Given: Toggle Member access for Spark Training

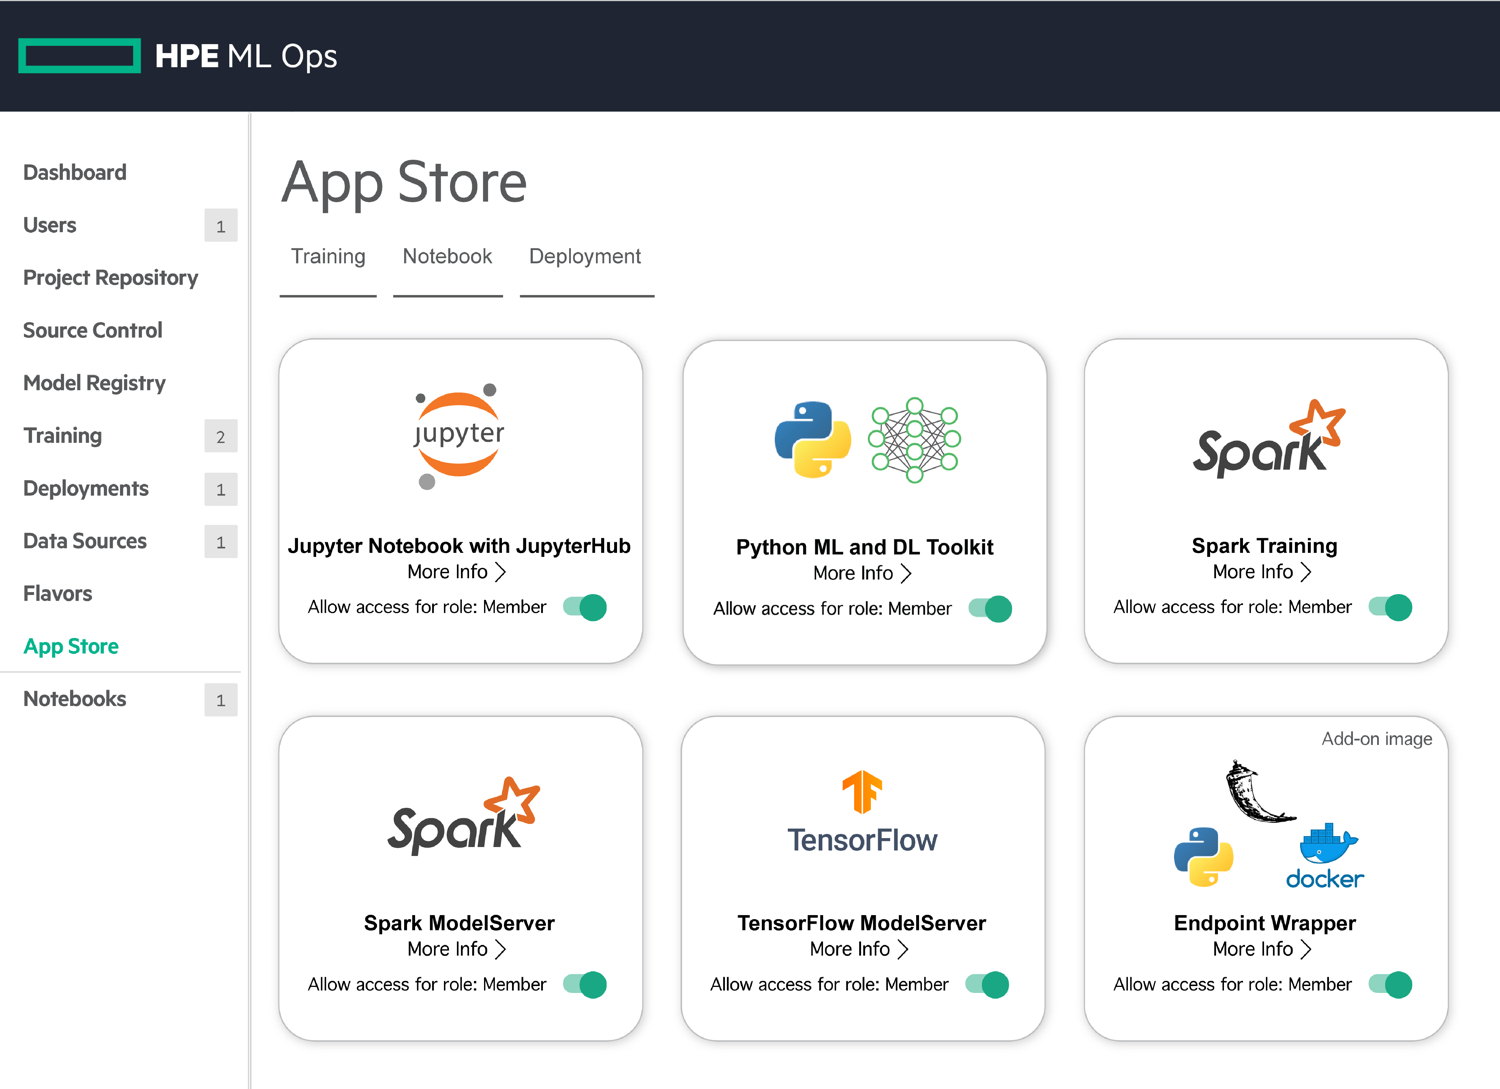Looking at the screenshot, I should point(1390,607).
